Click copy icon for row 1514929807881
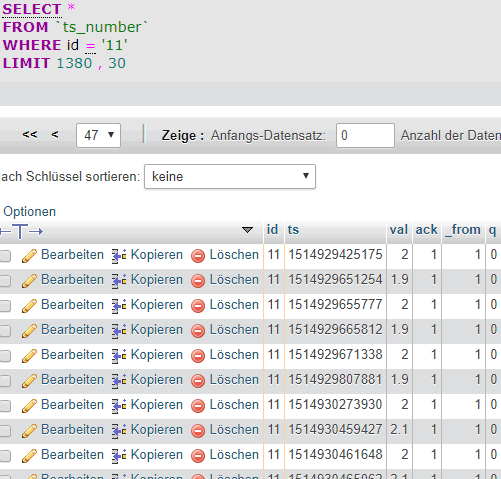The height and width of the screenshot is (479, 501). (x=119, y=381)
